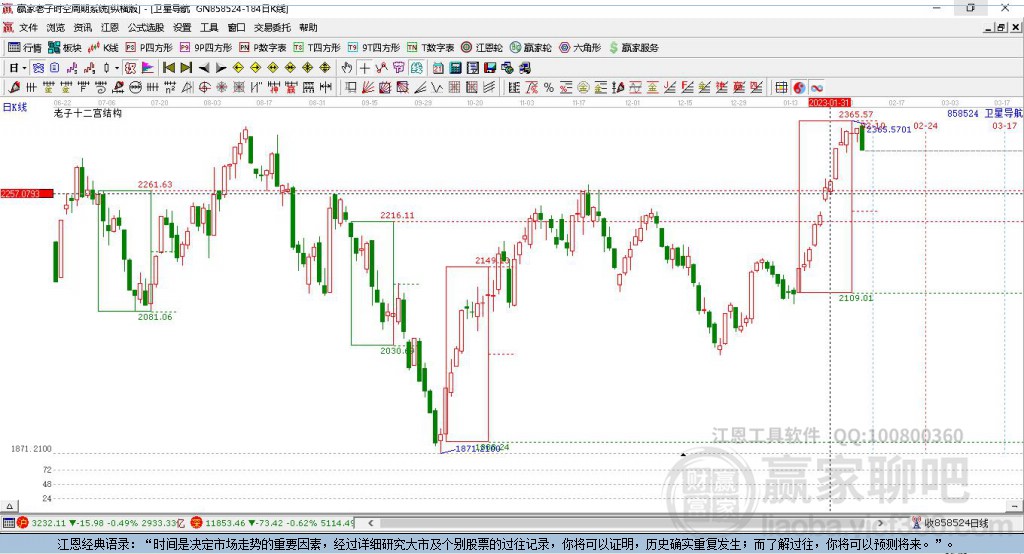Open the 公式选股 menu

(x=146, y=27)
